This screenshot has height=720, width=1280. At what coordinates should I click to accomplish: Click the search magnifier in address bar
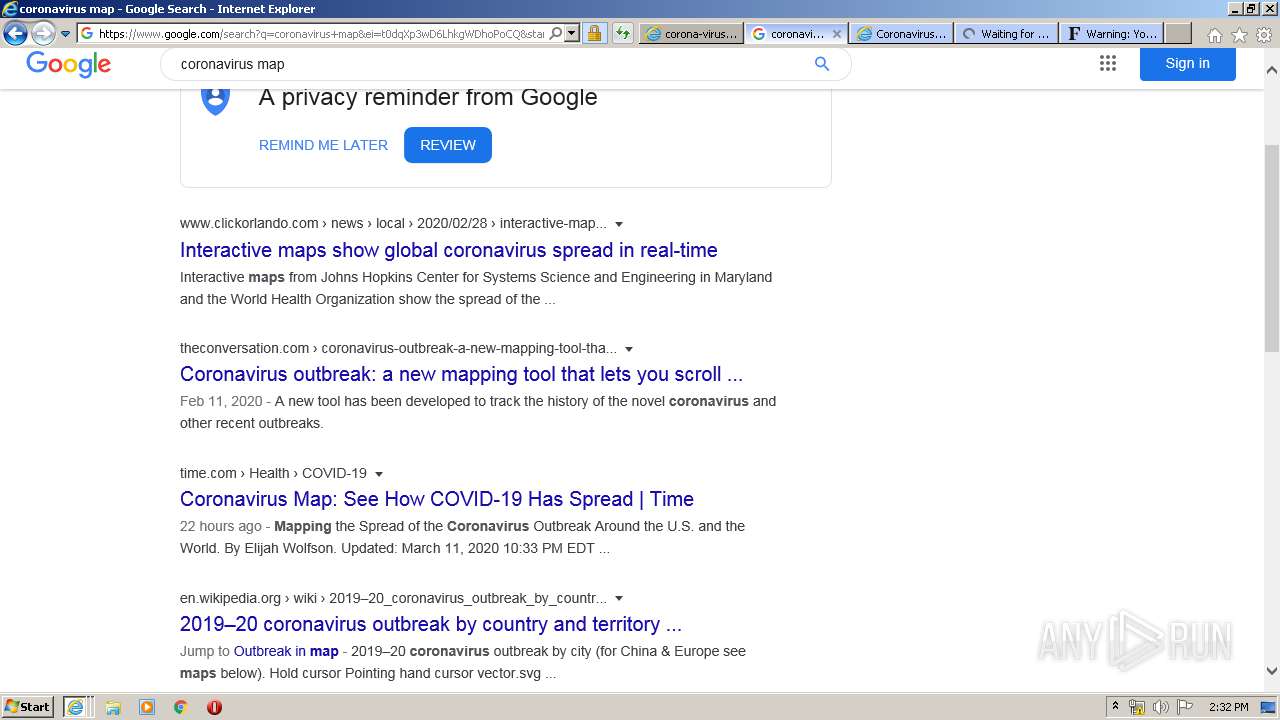pyautogui.click(x=556, y=33)
